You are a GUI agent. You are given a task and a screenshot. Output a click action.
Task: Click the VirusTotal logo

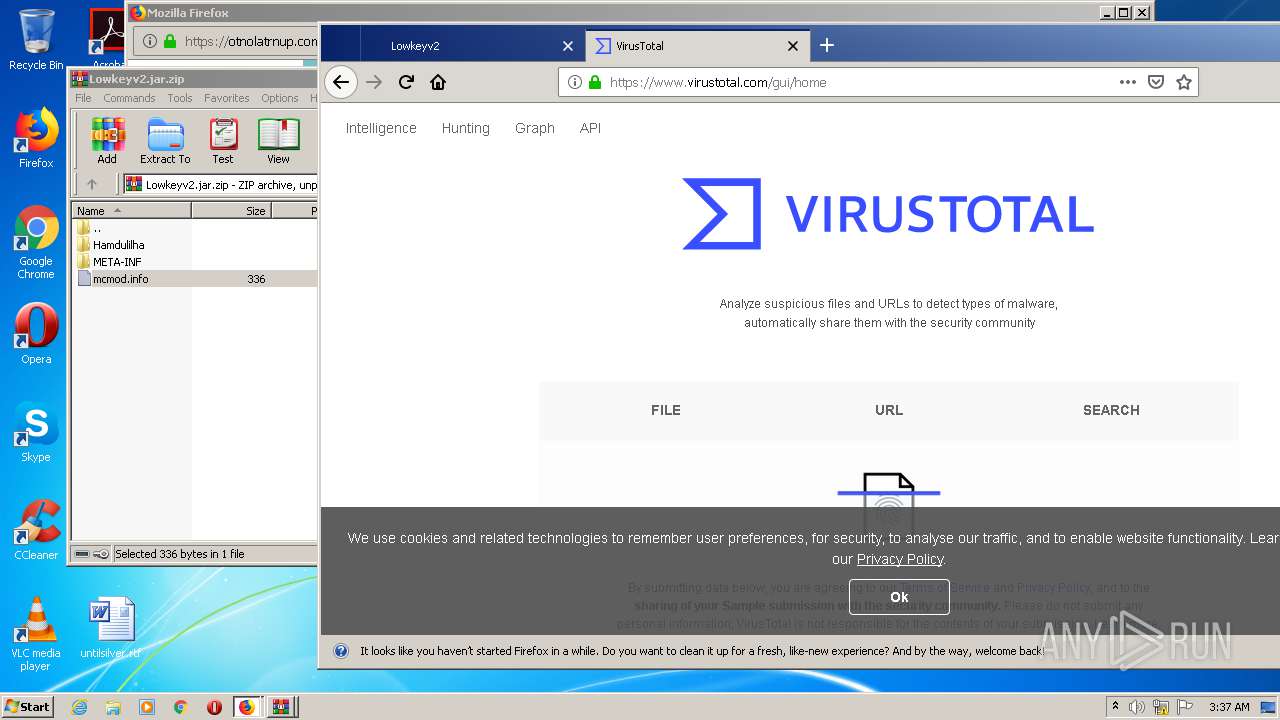pyautogui.click(x=888, y=214)
